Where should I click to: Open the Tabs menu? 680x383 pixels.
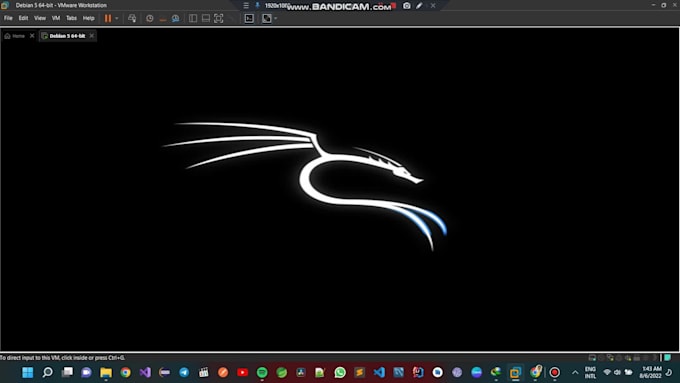click(72, 18)
